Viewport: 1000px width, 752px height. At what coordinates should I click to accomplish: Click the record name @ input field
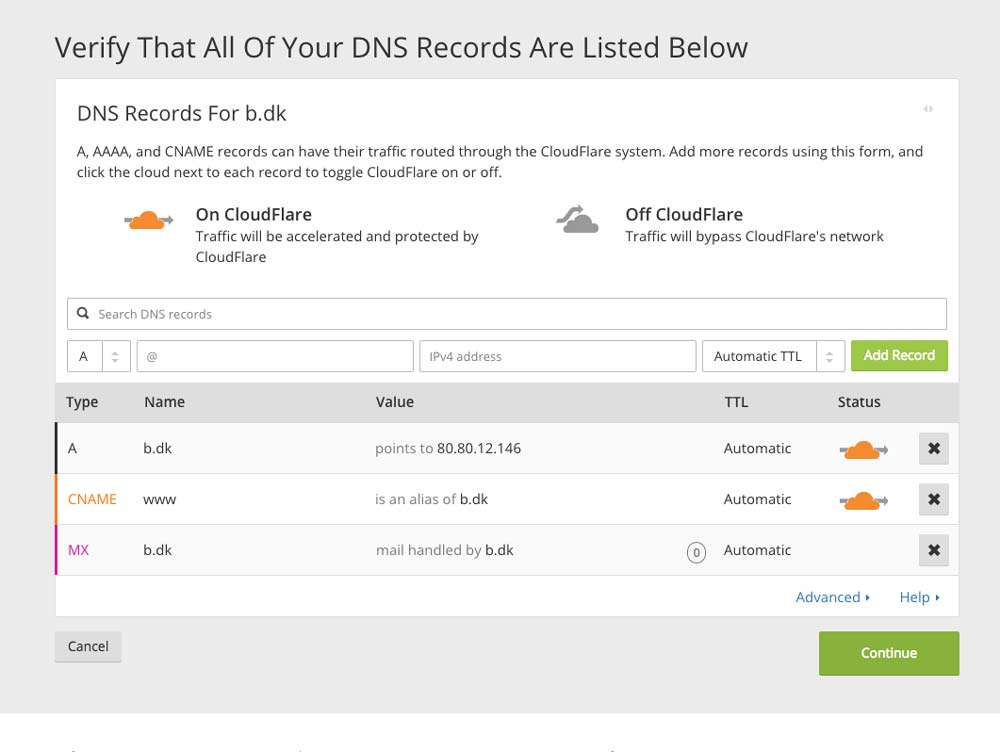(x=275, y=356)
